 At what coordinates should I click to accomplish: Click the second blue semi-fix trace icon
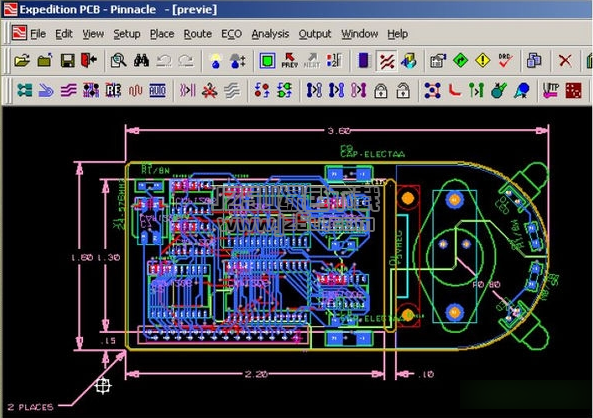(336, 90)
